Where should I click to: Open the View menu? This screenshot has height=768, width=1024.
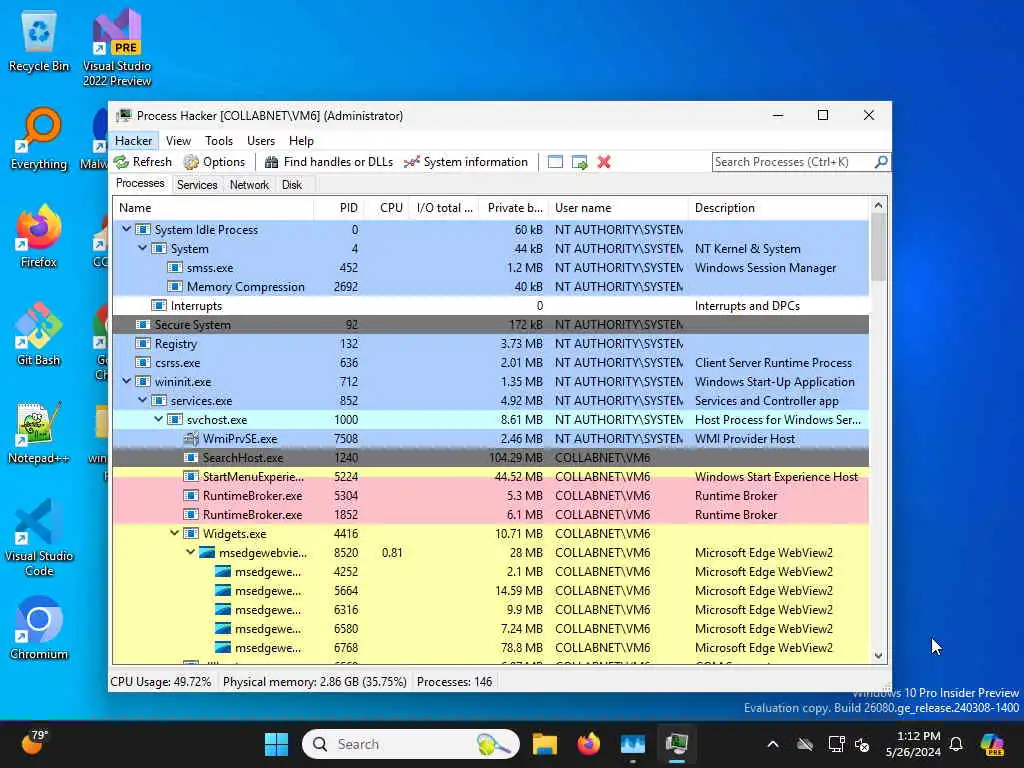tap(178, 141)
